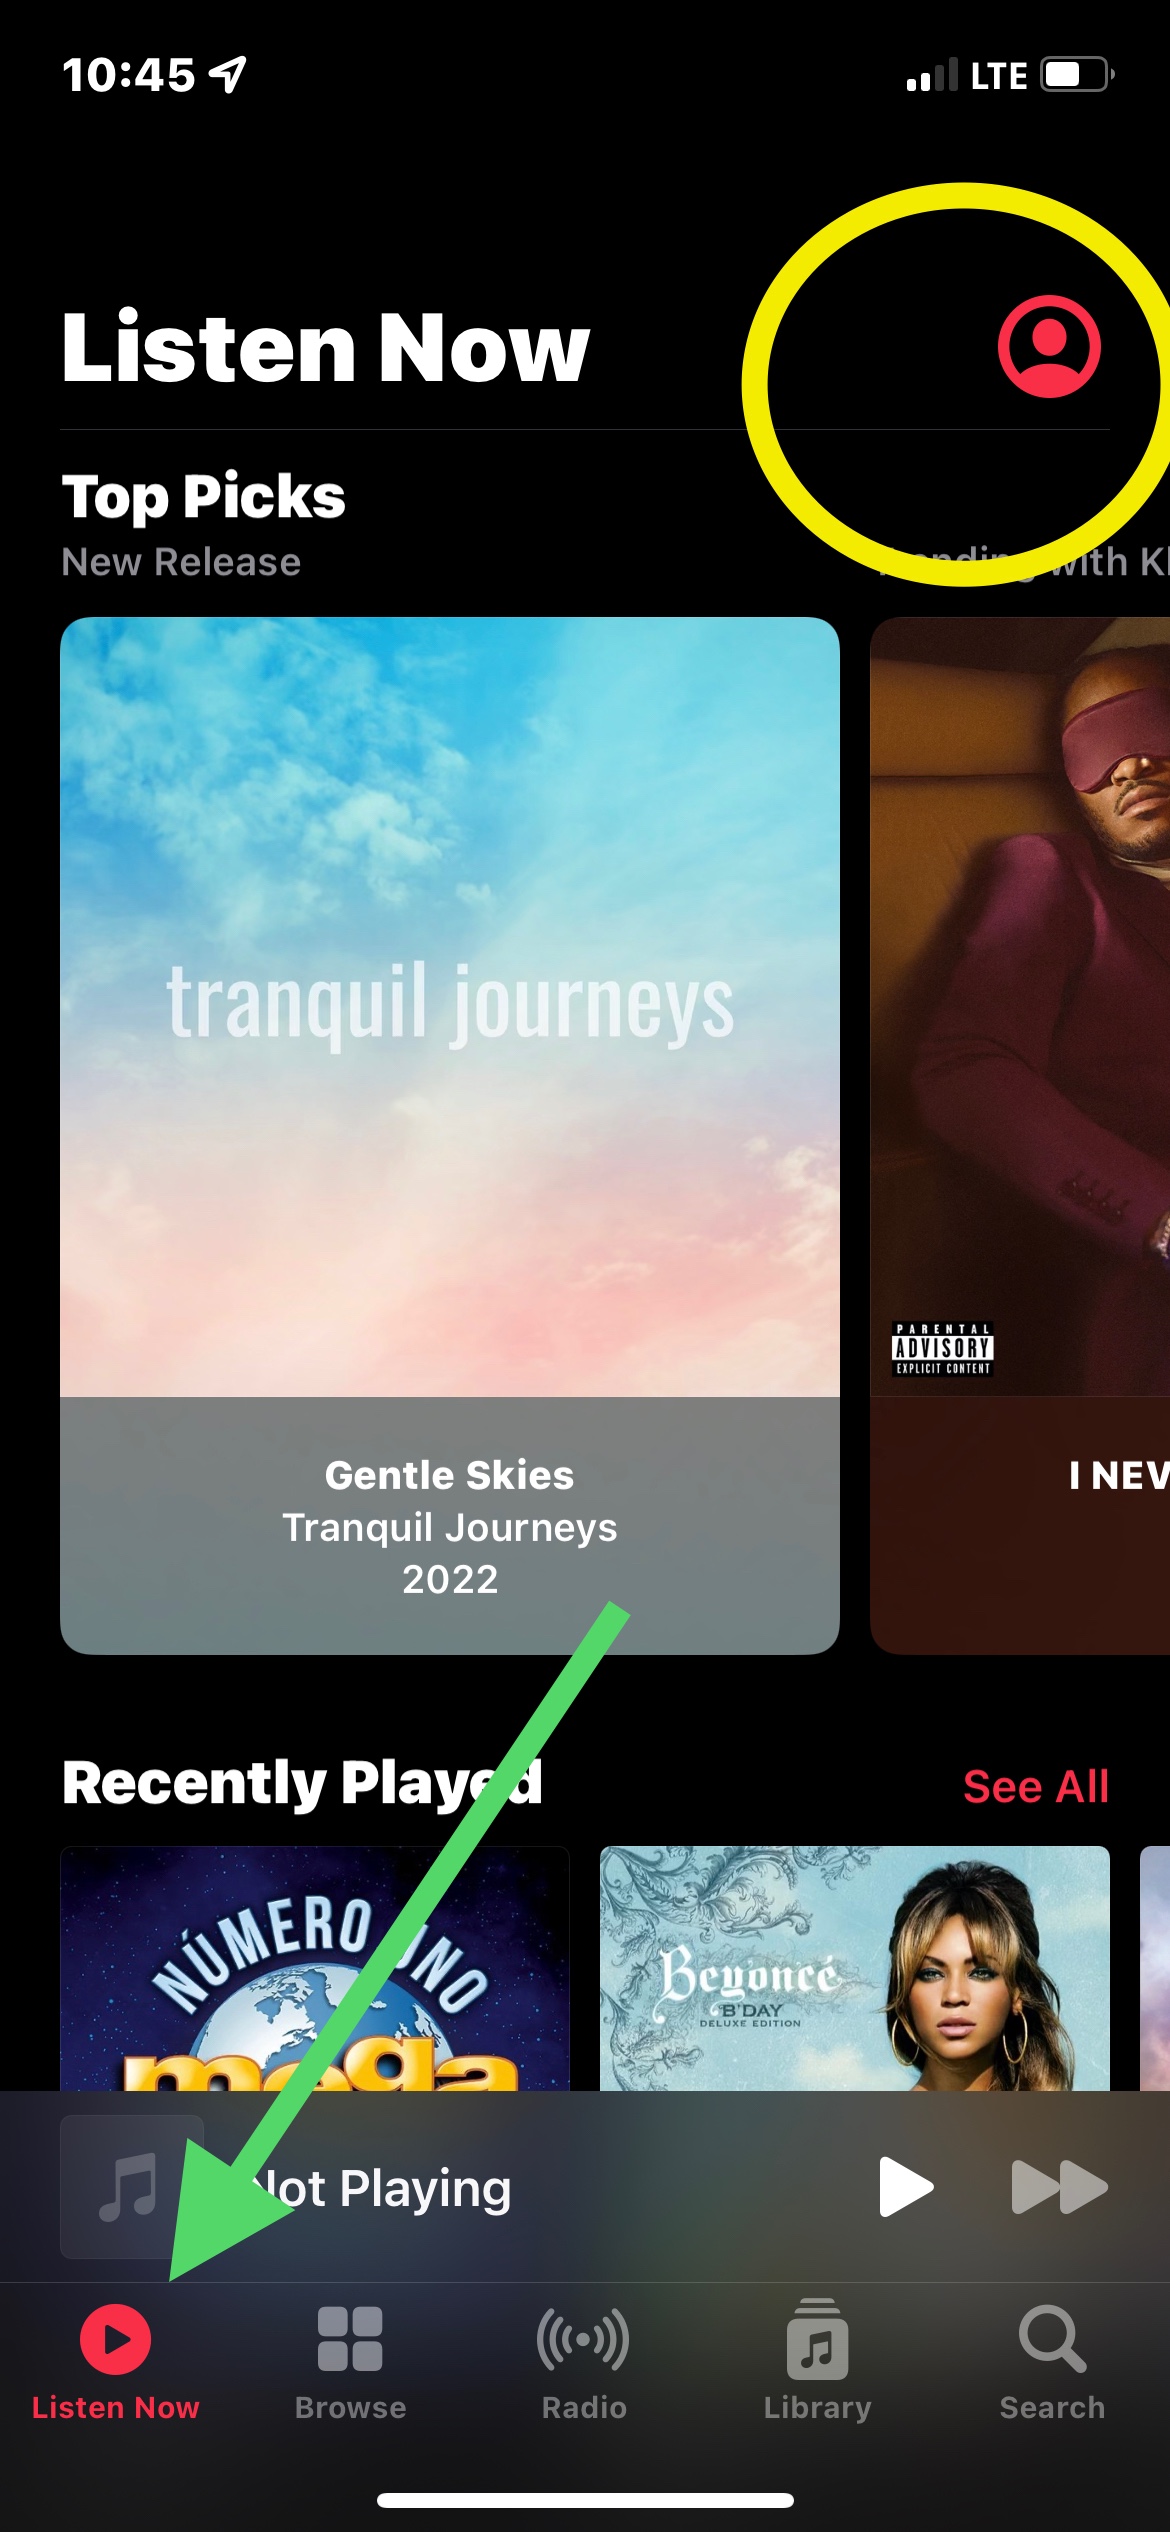Tap the Top Picks heading
Viewport: 1170px width, 2532px height.
point(203,496)
